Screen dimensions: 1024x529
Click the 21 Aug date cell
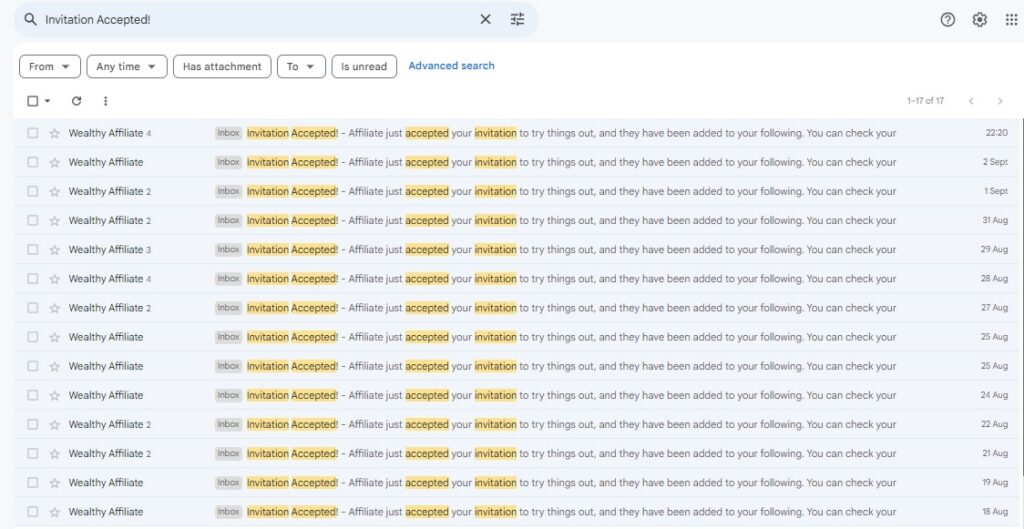point(995,453)
